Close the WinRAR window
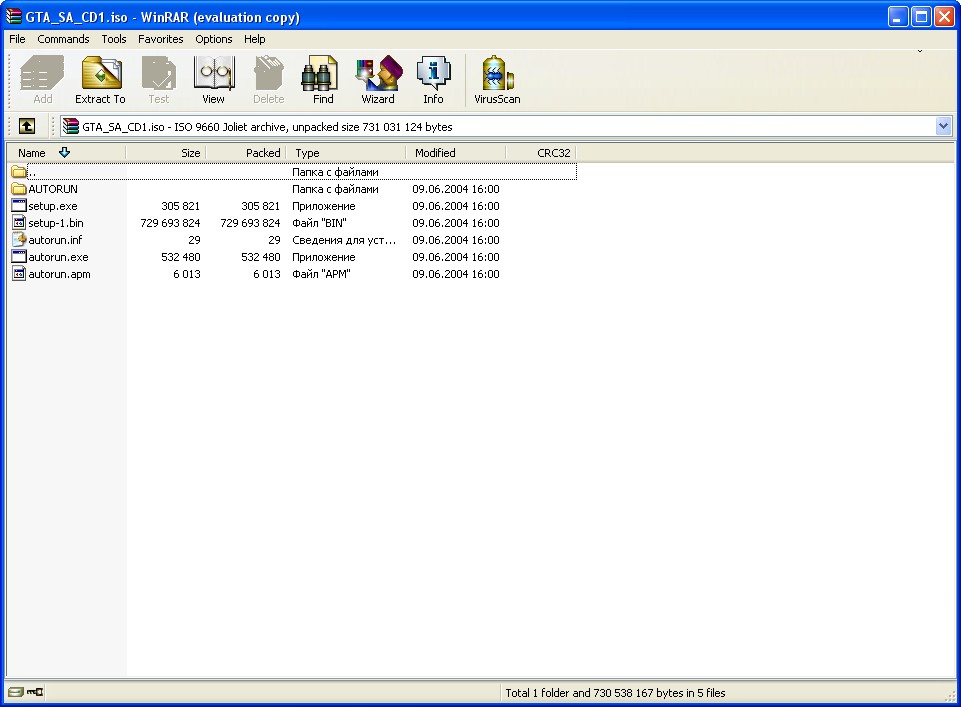This screenshot has height=707, width=961. tap(944, 17)
